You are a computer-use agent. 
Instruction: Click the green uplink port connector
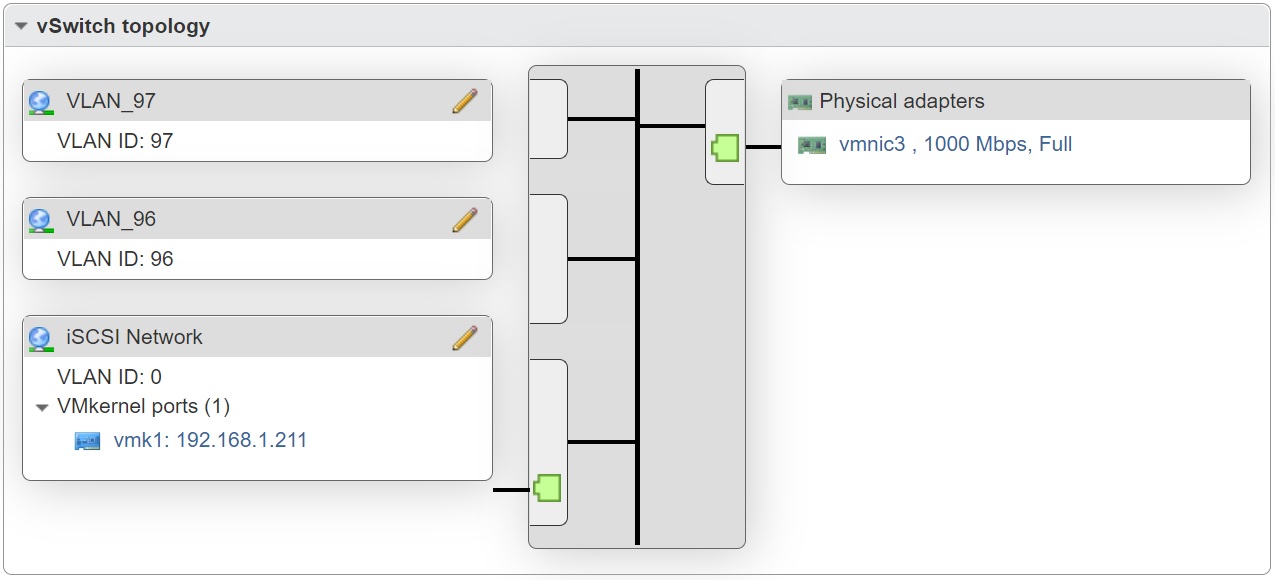pyautogui.click(x=725, y=148)
